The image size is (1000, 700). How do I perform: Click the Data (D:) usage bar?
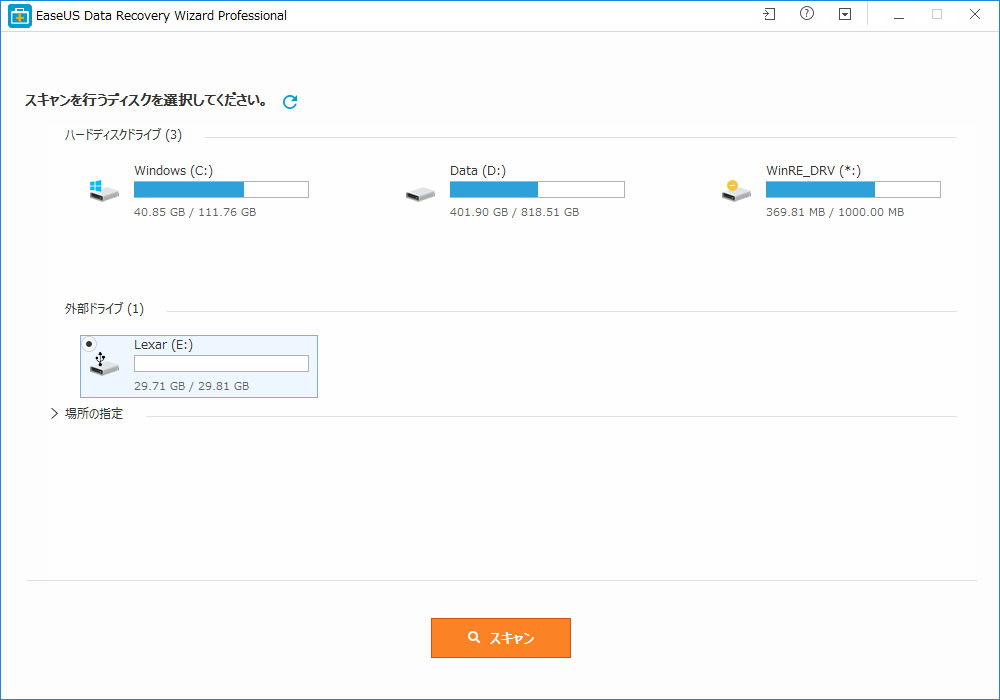[x=537, y=189]
